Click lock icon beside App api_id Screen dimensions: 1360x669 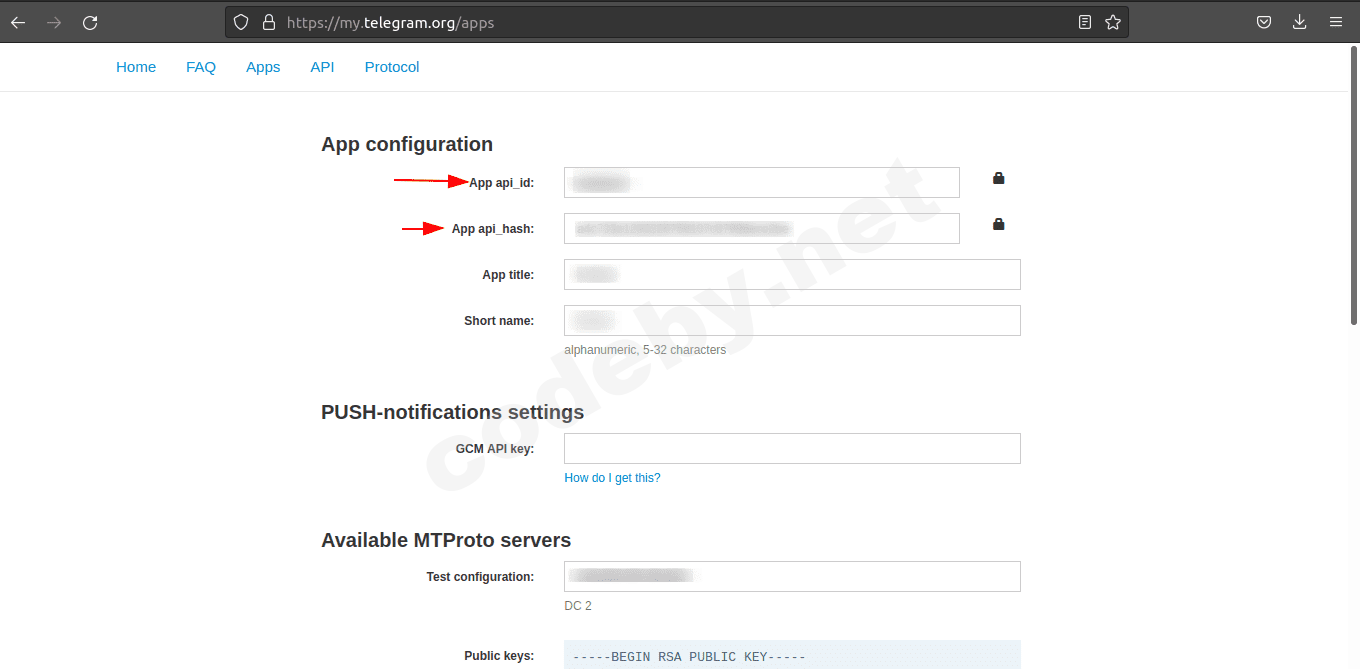coord(998,179)
